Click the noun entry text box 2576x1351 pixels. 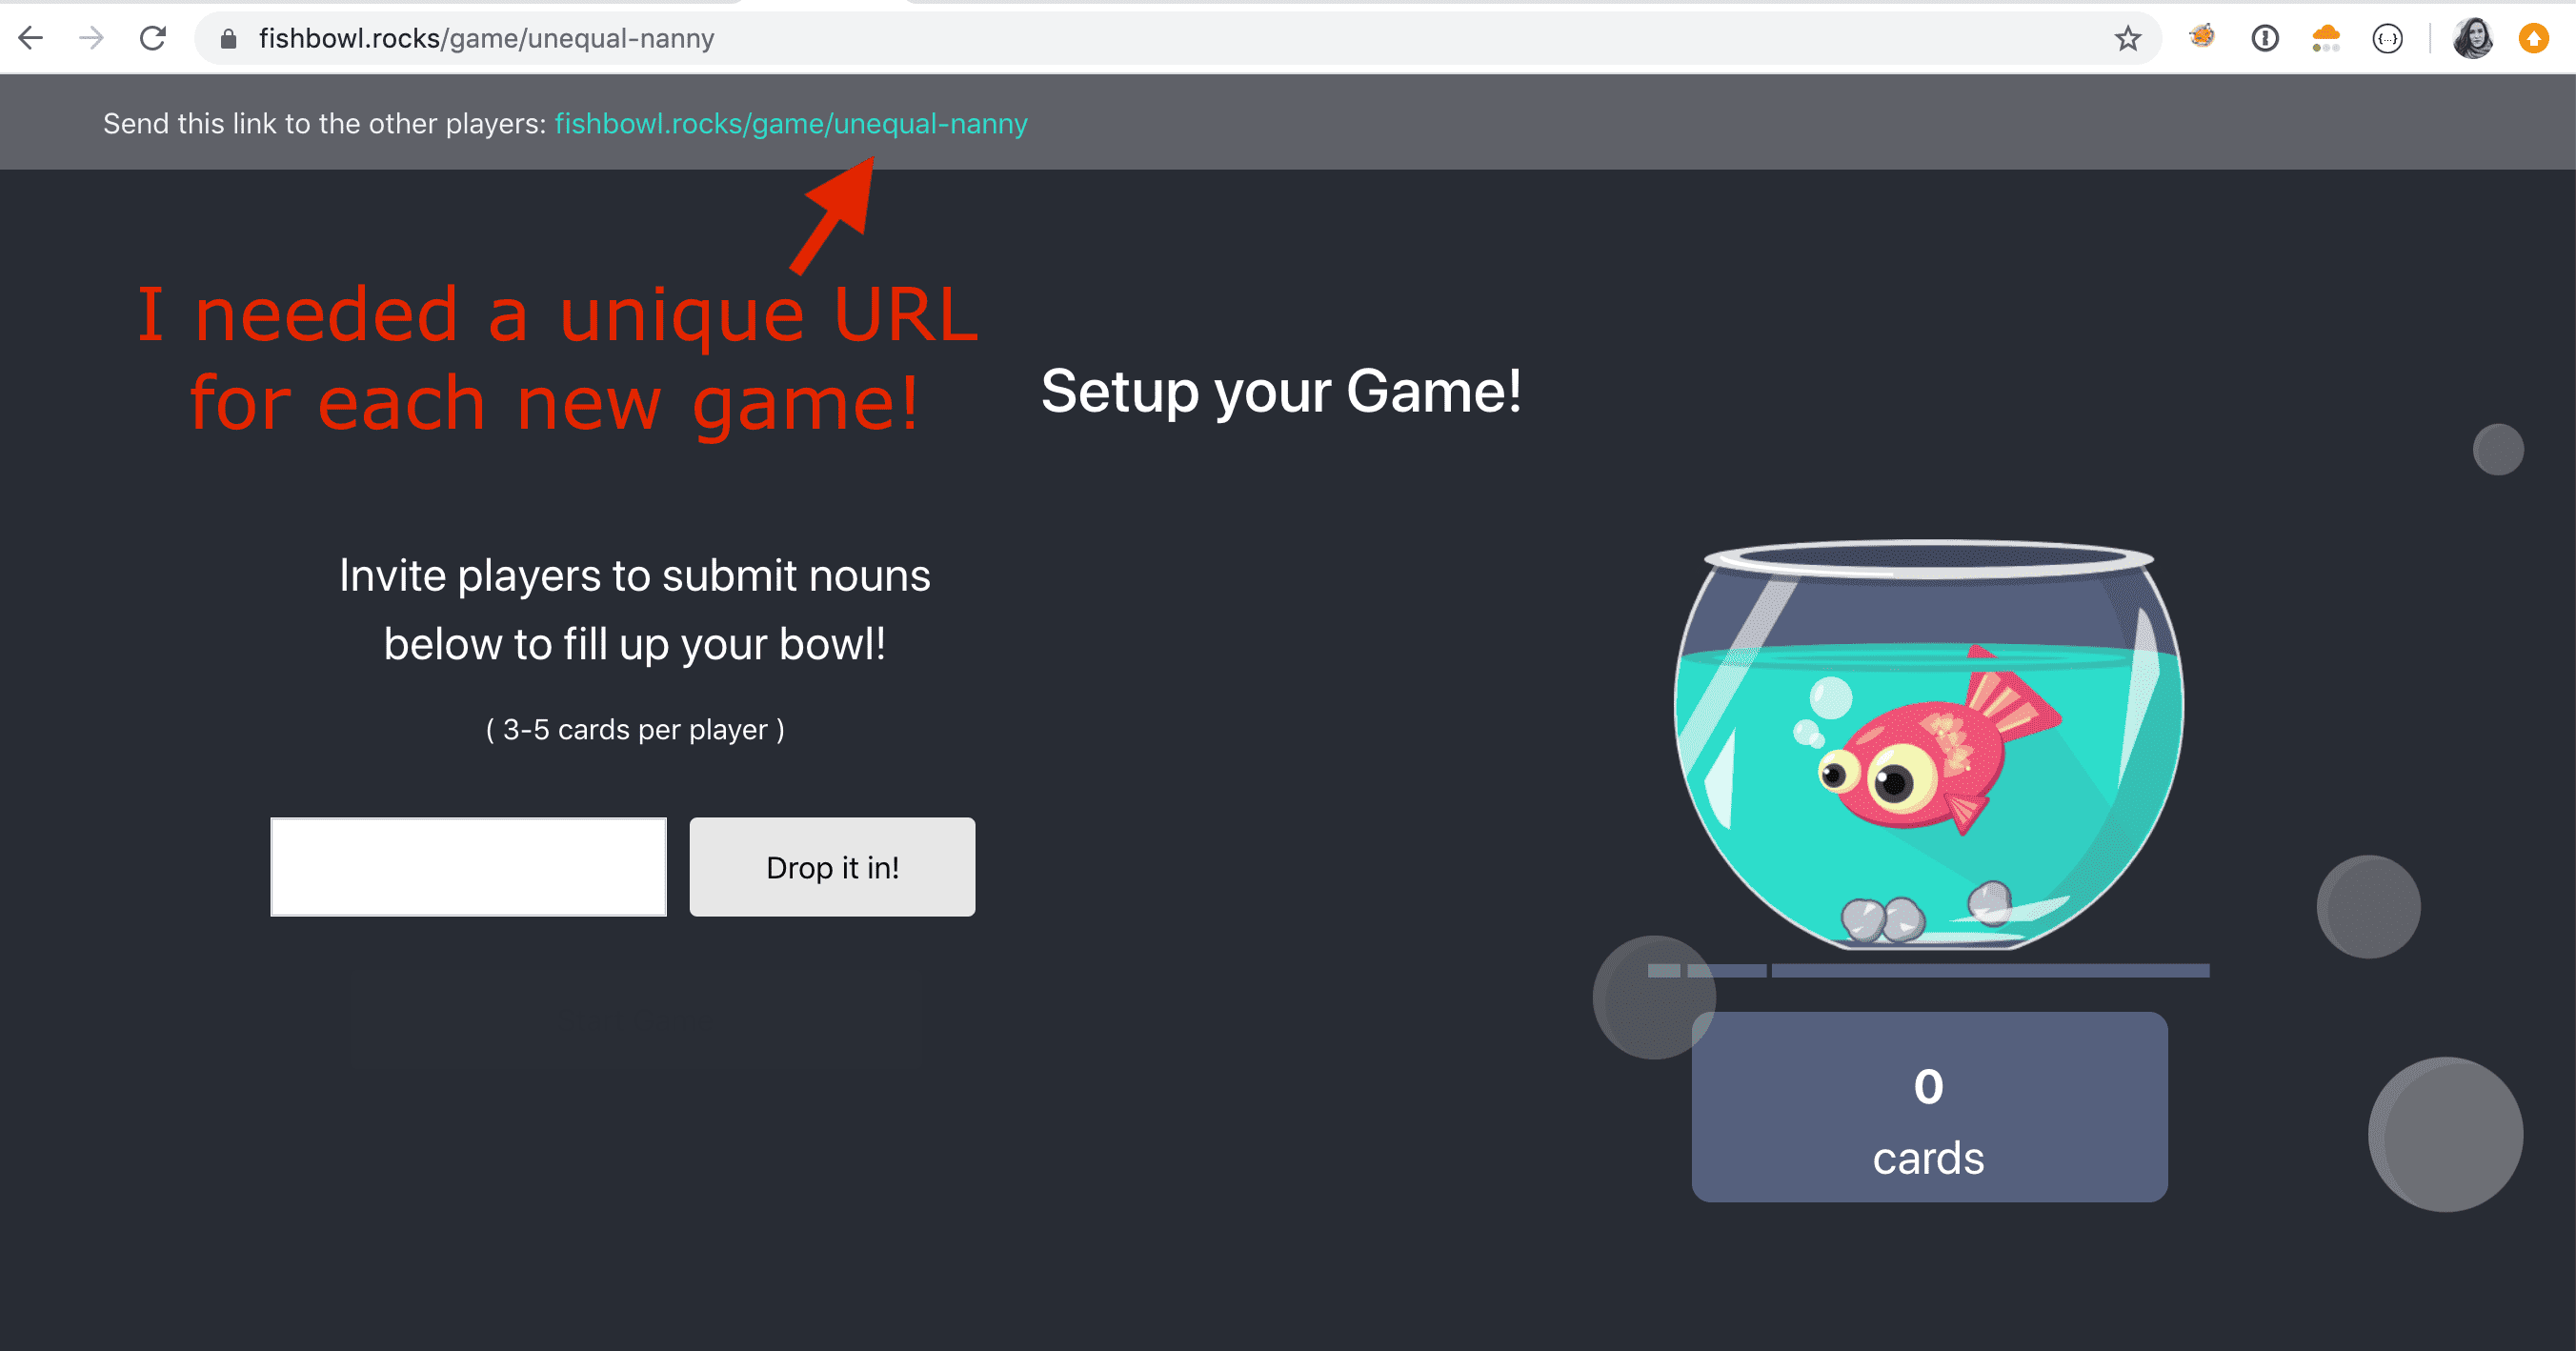pyautogui.click(x=468, y=866)
